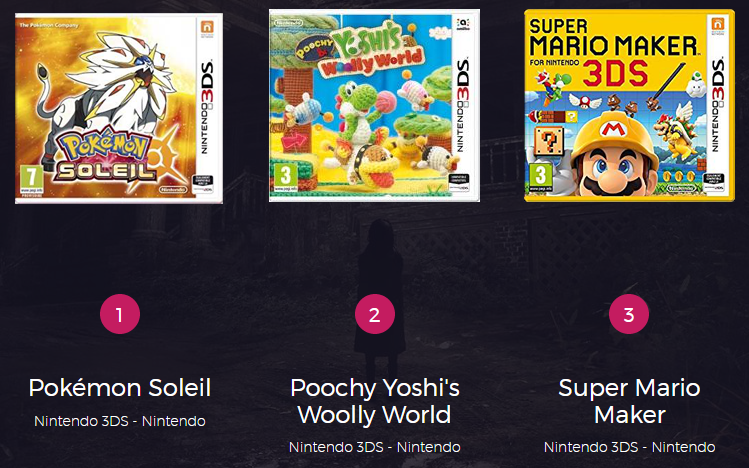Click the question mark block on Mario Maker cover
Image resolution: width=749 pixels, height=468 pixels.
(x=549, y=141)
